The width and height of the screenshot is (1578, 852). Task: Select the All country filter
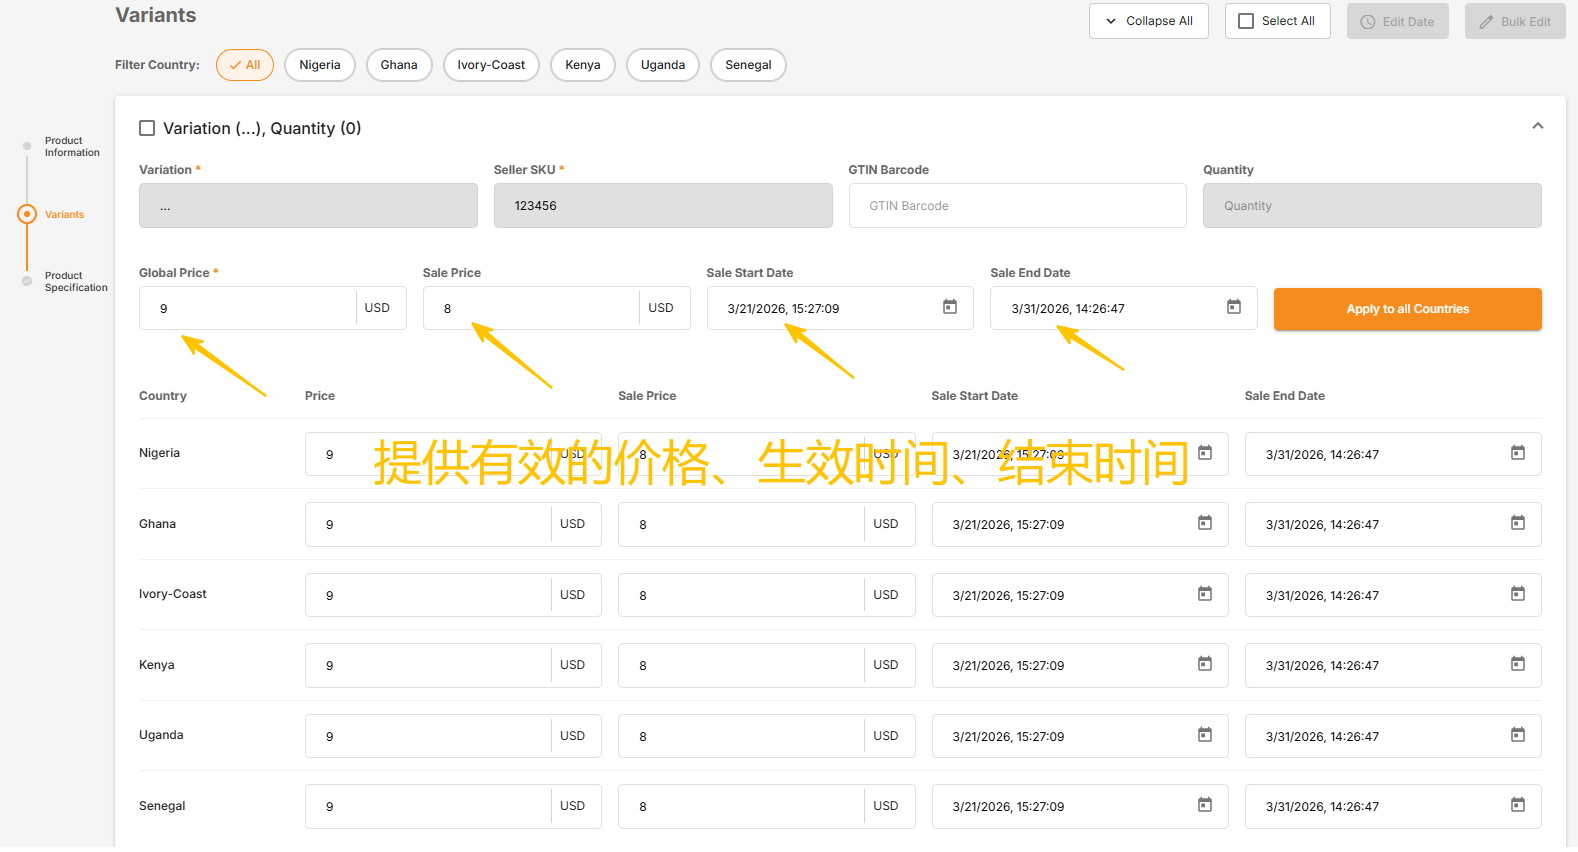pyautogui.click(x=245, y=65)
